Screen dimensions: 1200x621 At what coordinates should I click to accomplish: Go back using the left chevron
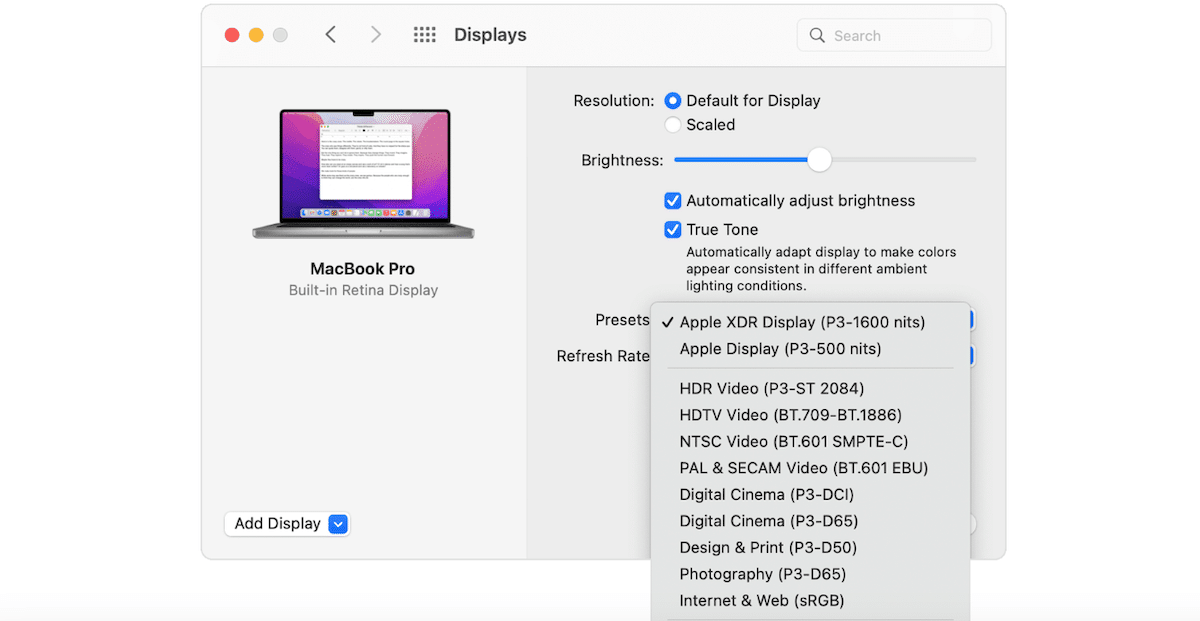click(330, 35)
